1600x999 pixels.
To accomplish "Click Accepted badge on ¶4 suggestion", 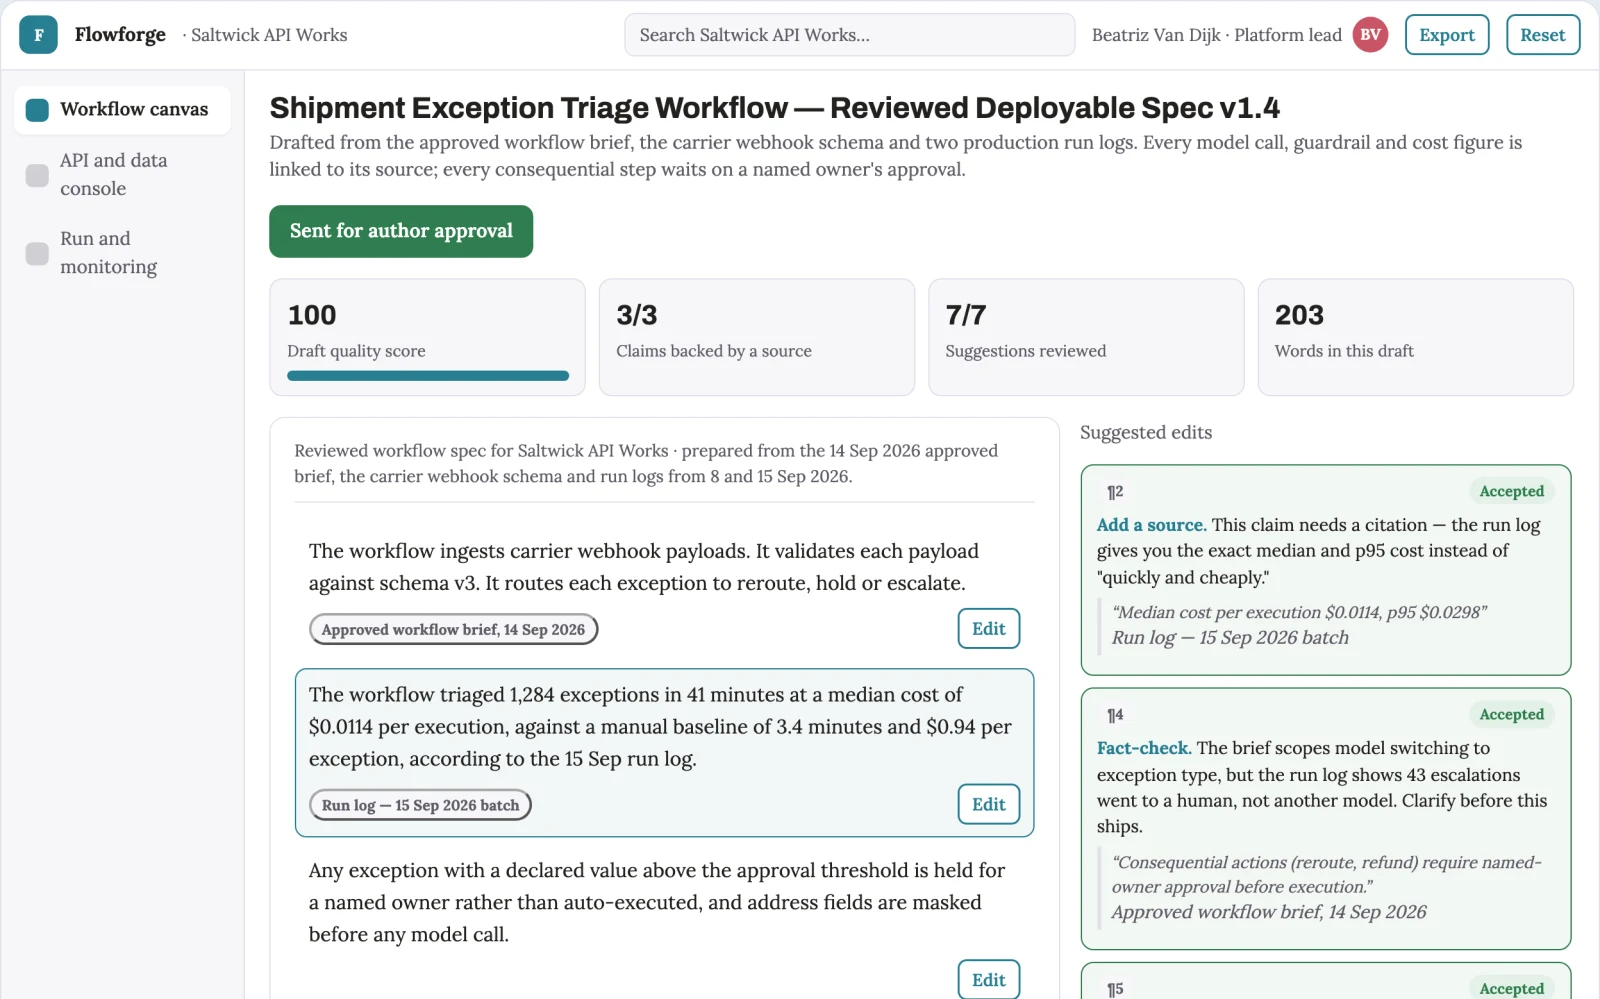I will pyautogui.click(x=1512, y=714).
